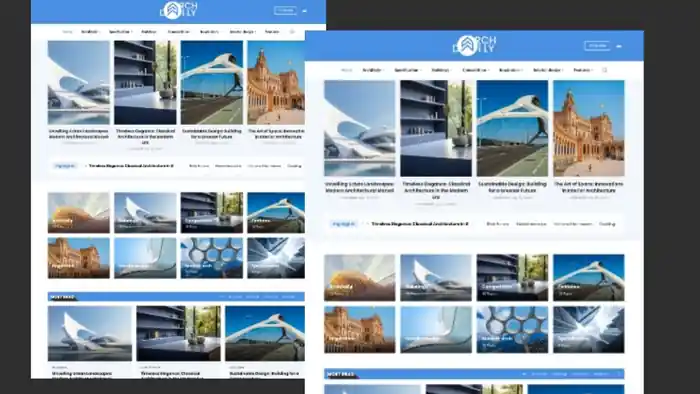The image size is (700, 394).
Task: Click the Most Read heading on the front page
Action: pyautogui.click(x=341, y=374)
